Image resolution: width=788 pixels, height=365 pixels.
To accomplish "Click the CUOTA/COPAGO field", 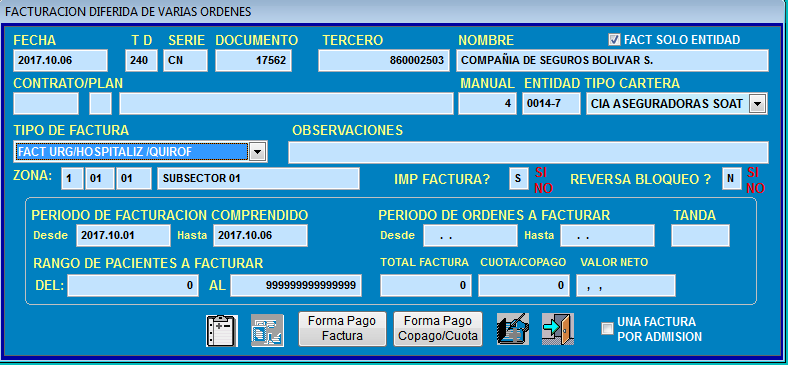I will click(524, 286).
